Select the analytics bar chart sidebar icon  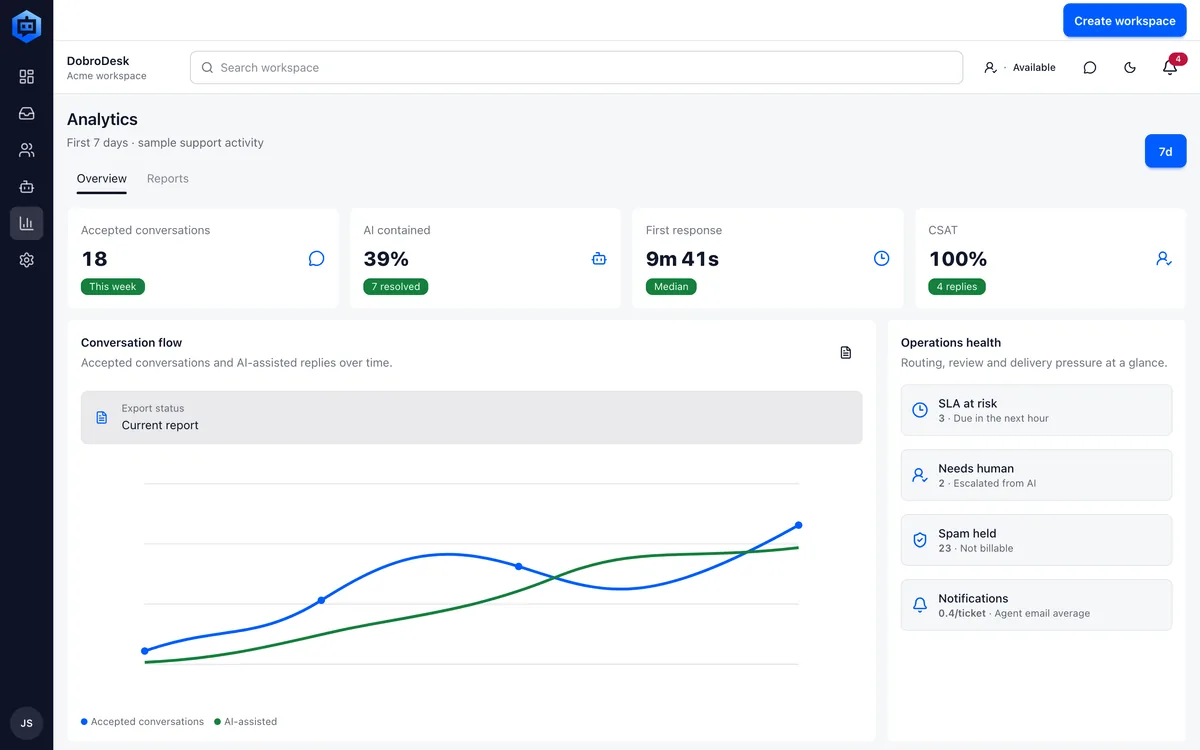[x=26, y=223]
